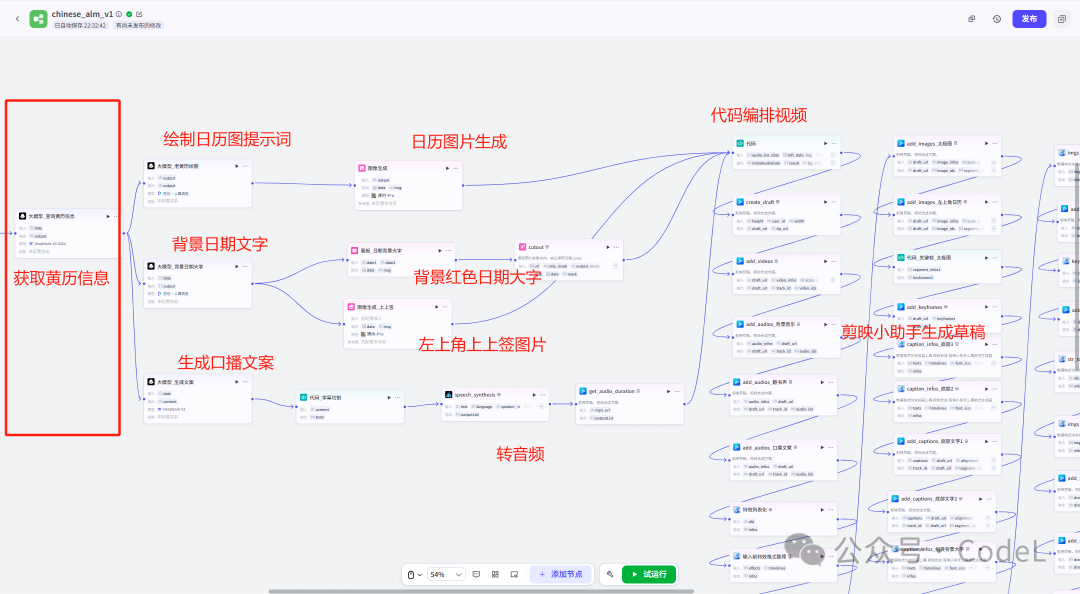Click the comment icon in bottom toolbar
The width and height of the screenshot is (1080, 594).
476,574
